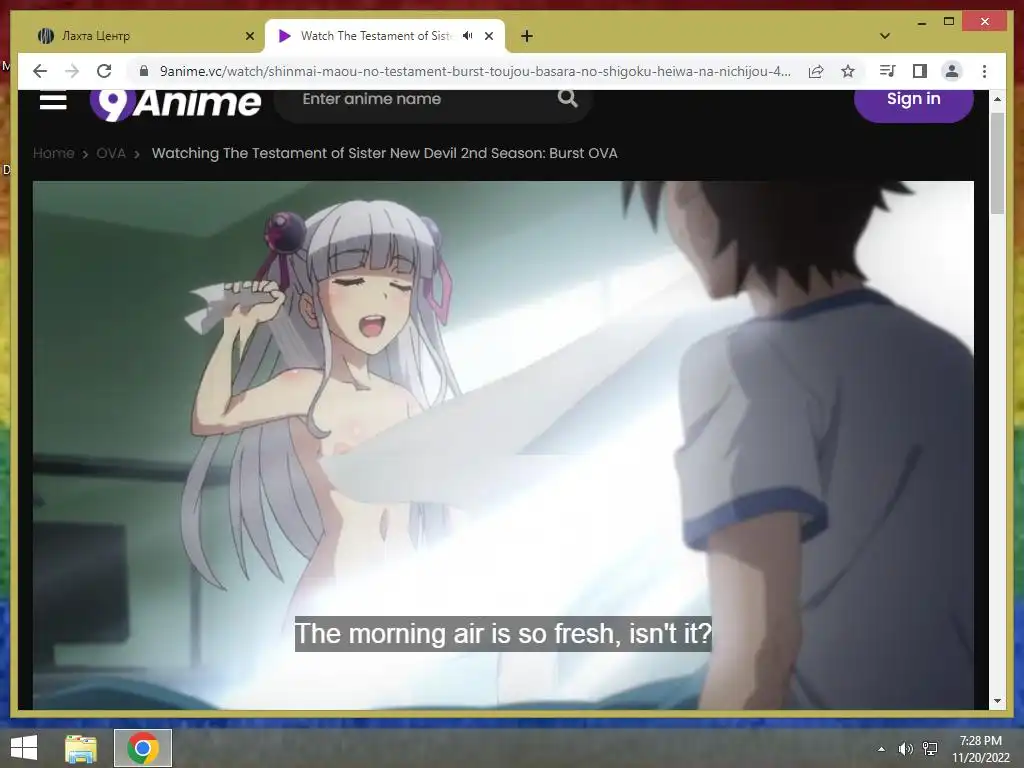
Task: Open the Chrome profile avatar
Action: [x=952, y=71]
